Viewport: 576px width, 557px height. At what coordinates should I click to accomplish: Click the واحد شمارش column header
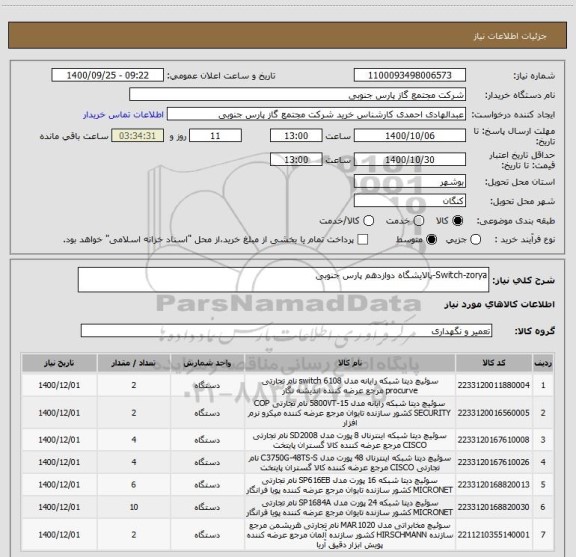(x=207, y=363)
